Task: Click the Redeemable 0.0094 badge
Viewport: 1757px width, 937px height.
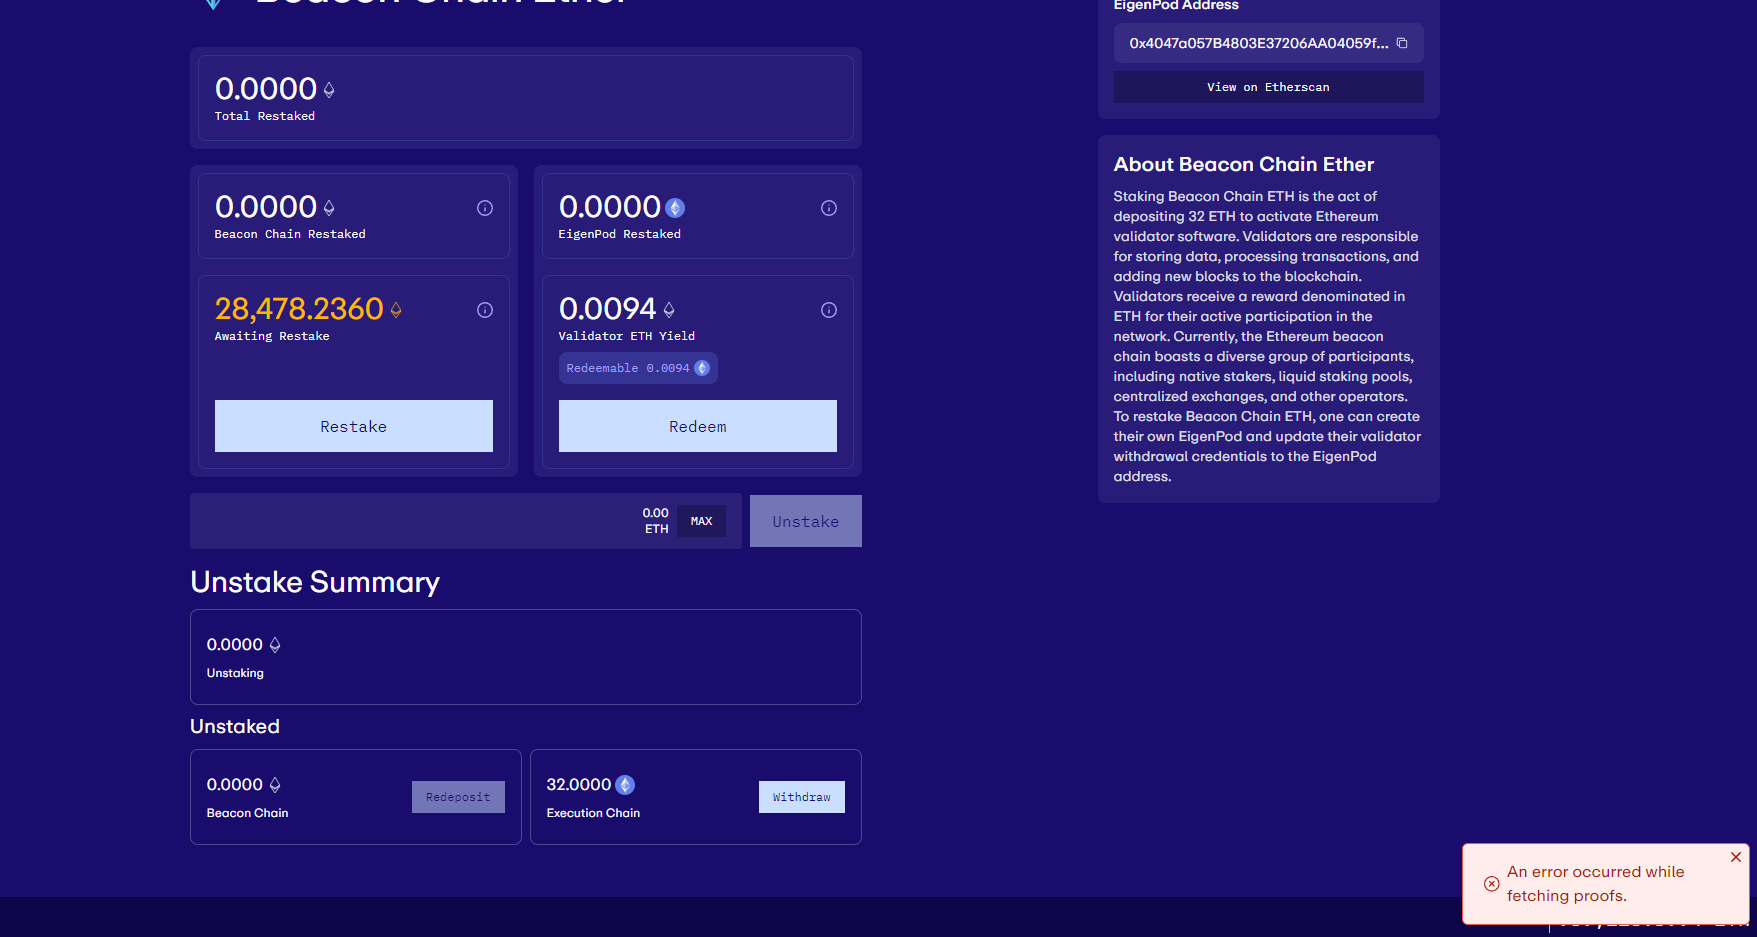Action: (x=638, y=368)
